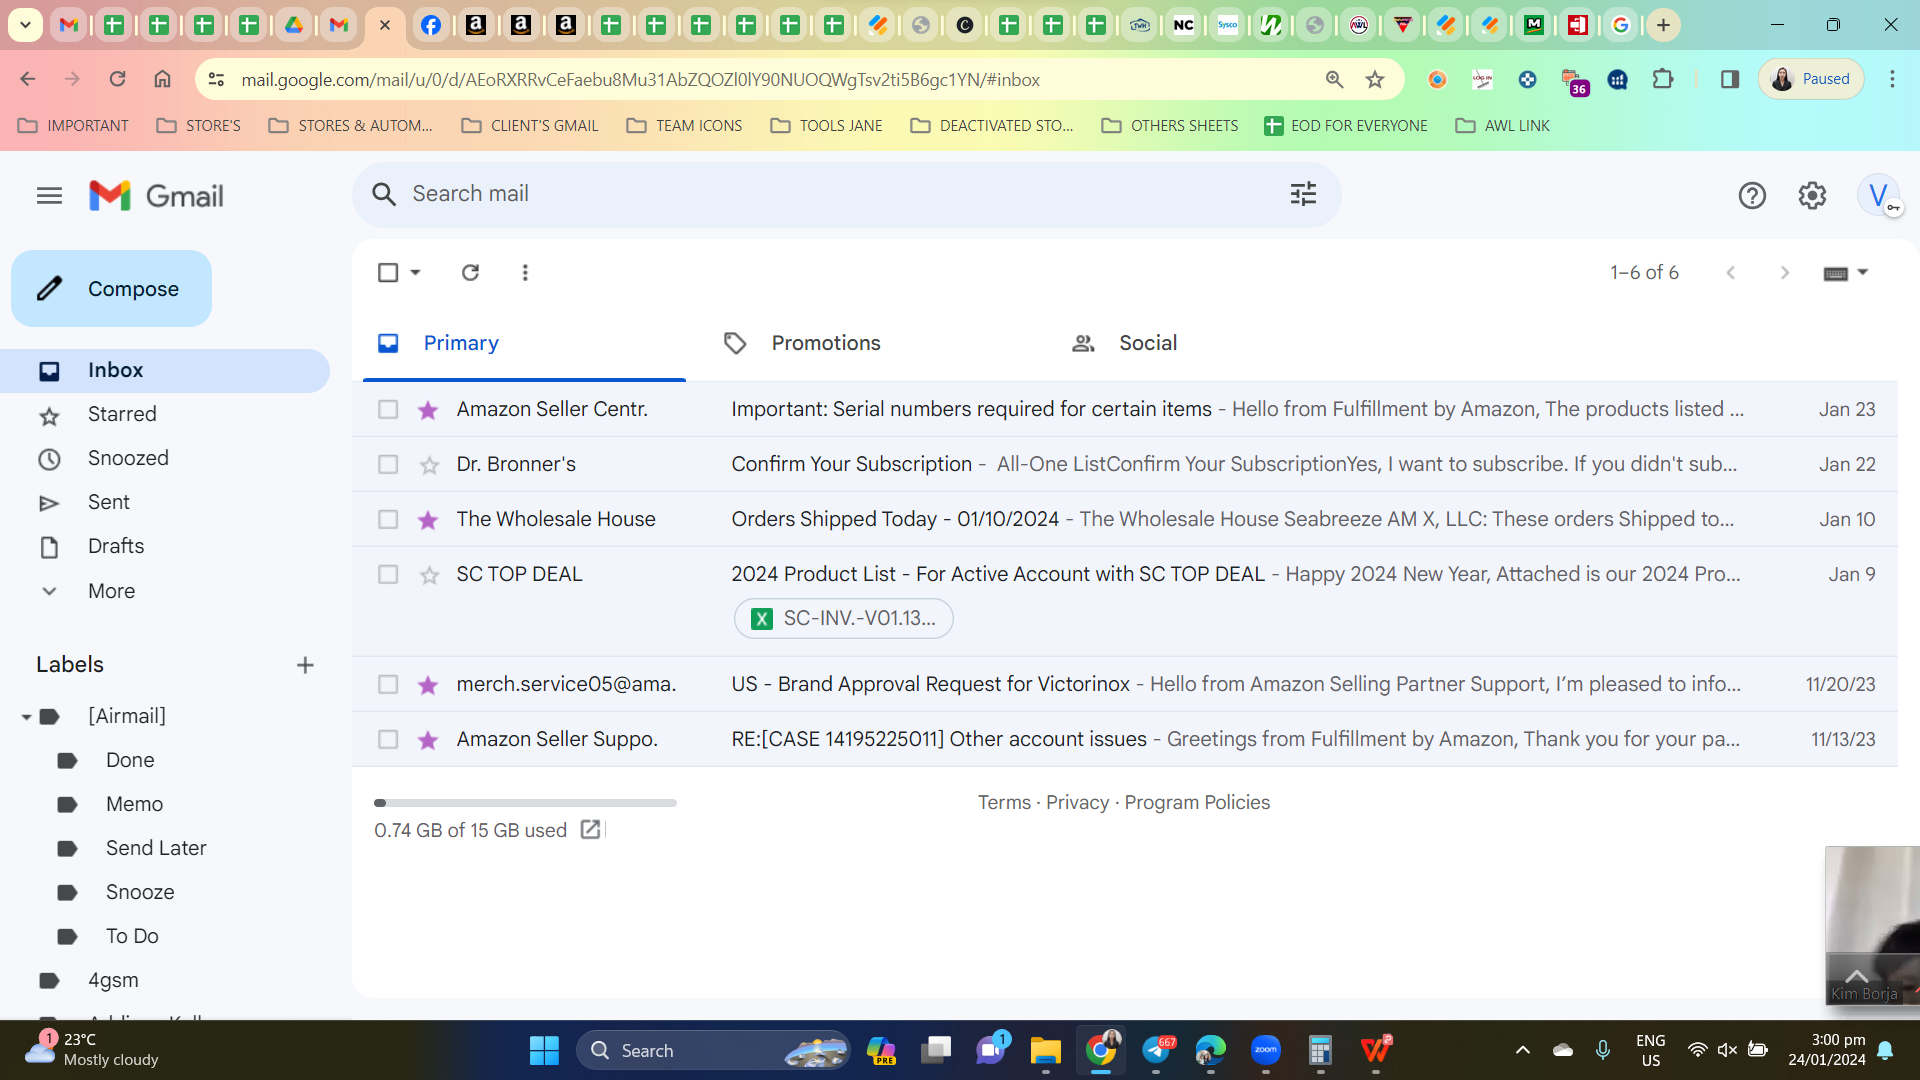Star the SC TOP DEAL email

[x=429, y=575]
